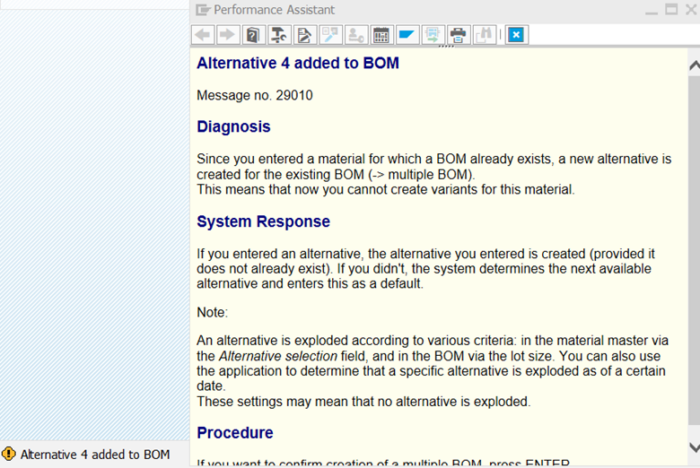
Task: Click the warning icon in the status bar
Action: (8, 454)
